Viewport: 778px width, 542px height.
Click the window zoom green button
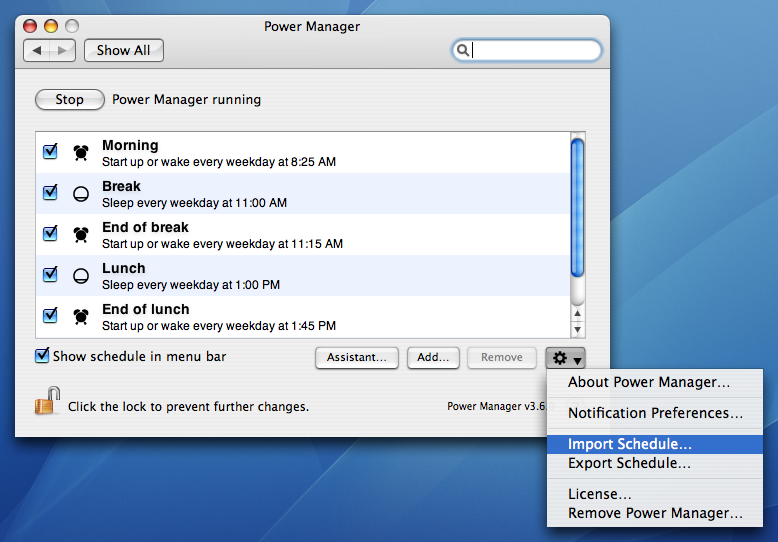pyautogui.click(x=72, y=26)
